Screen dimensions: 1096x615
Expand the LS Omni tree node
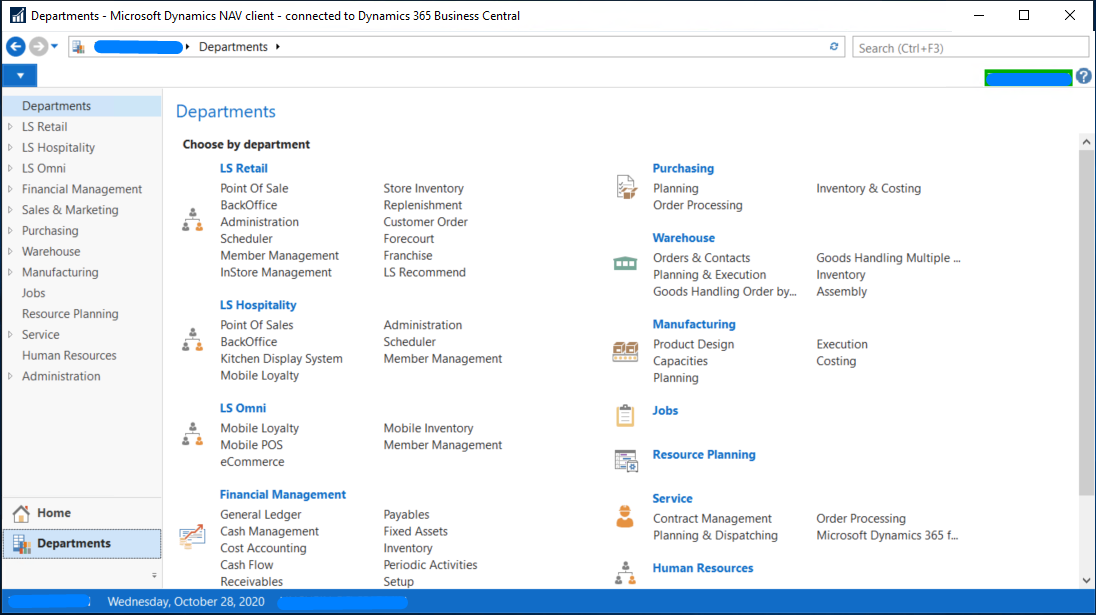[10, 168]
